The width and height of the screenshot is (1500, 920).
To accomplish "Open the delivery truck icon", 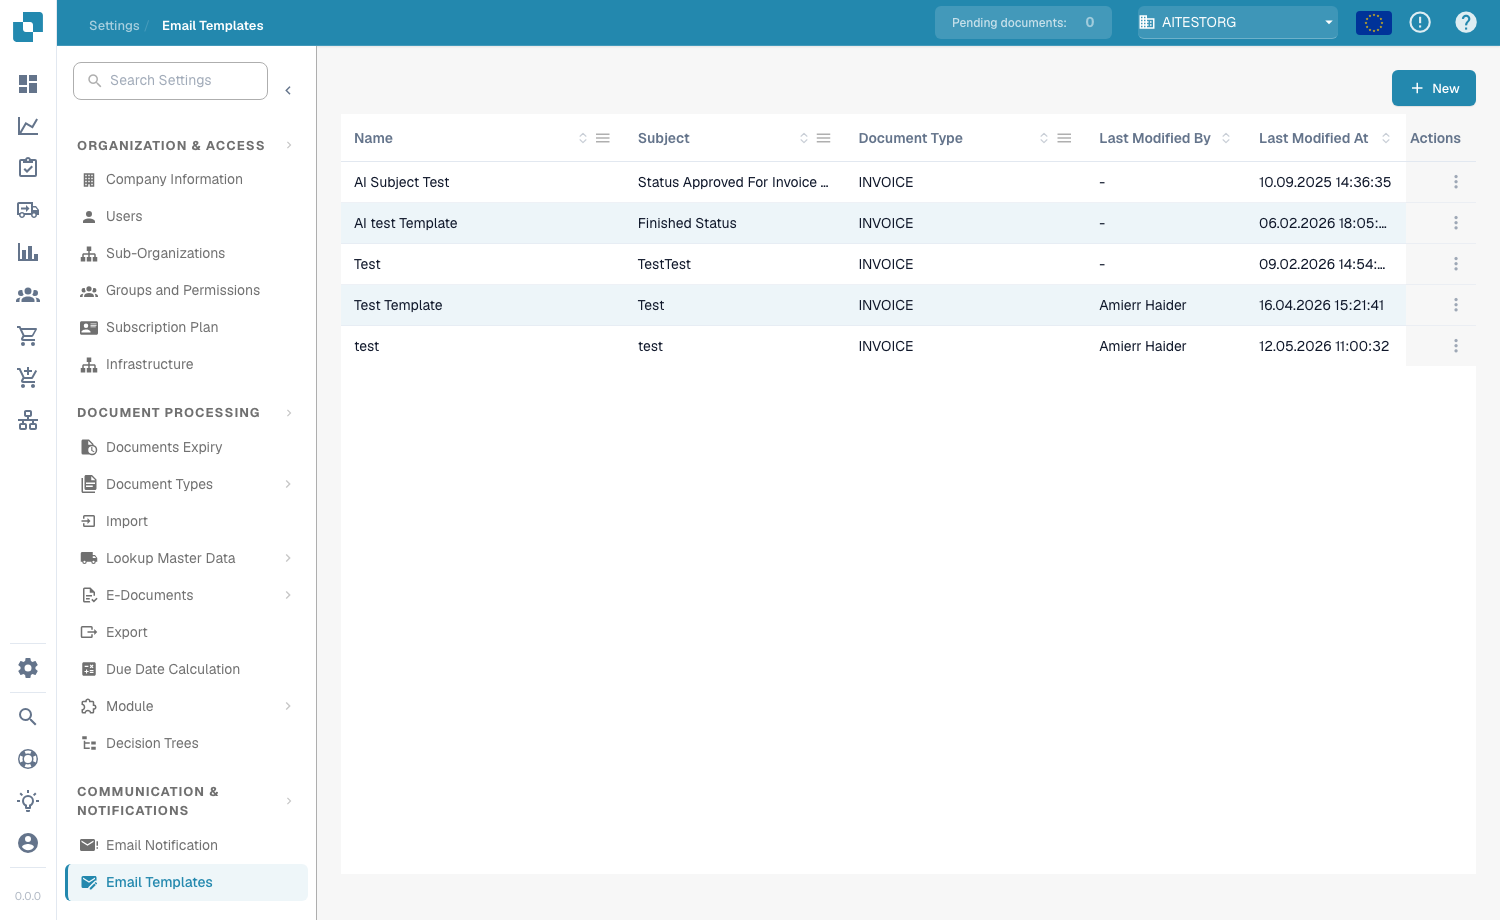I will click(x=28, y=210).
